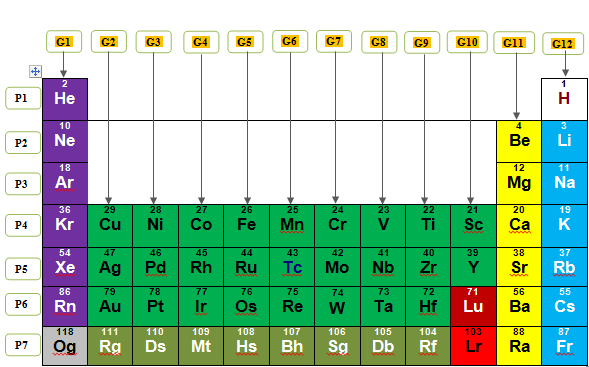Select the Cs cesium cell
The height and width of the screenshot is (367, 589).
pos(565,307)
